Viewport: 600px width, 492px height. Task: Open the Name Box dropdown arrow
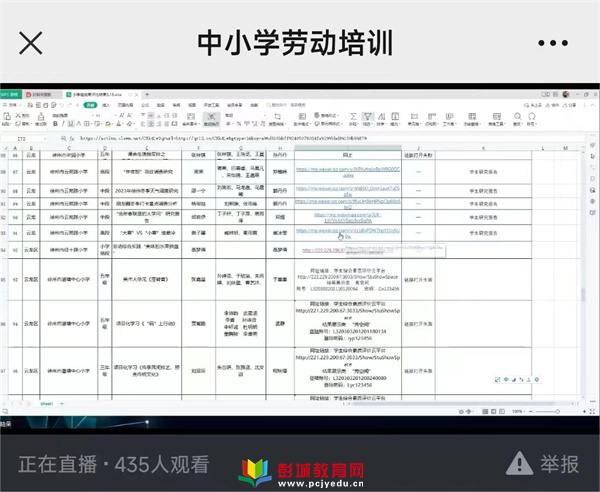coord(45,138)
